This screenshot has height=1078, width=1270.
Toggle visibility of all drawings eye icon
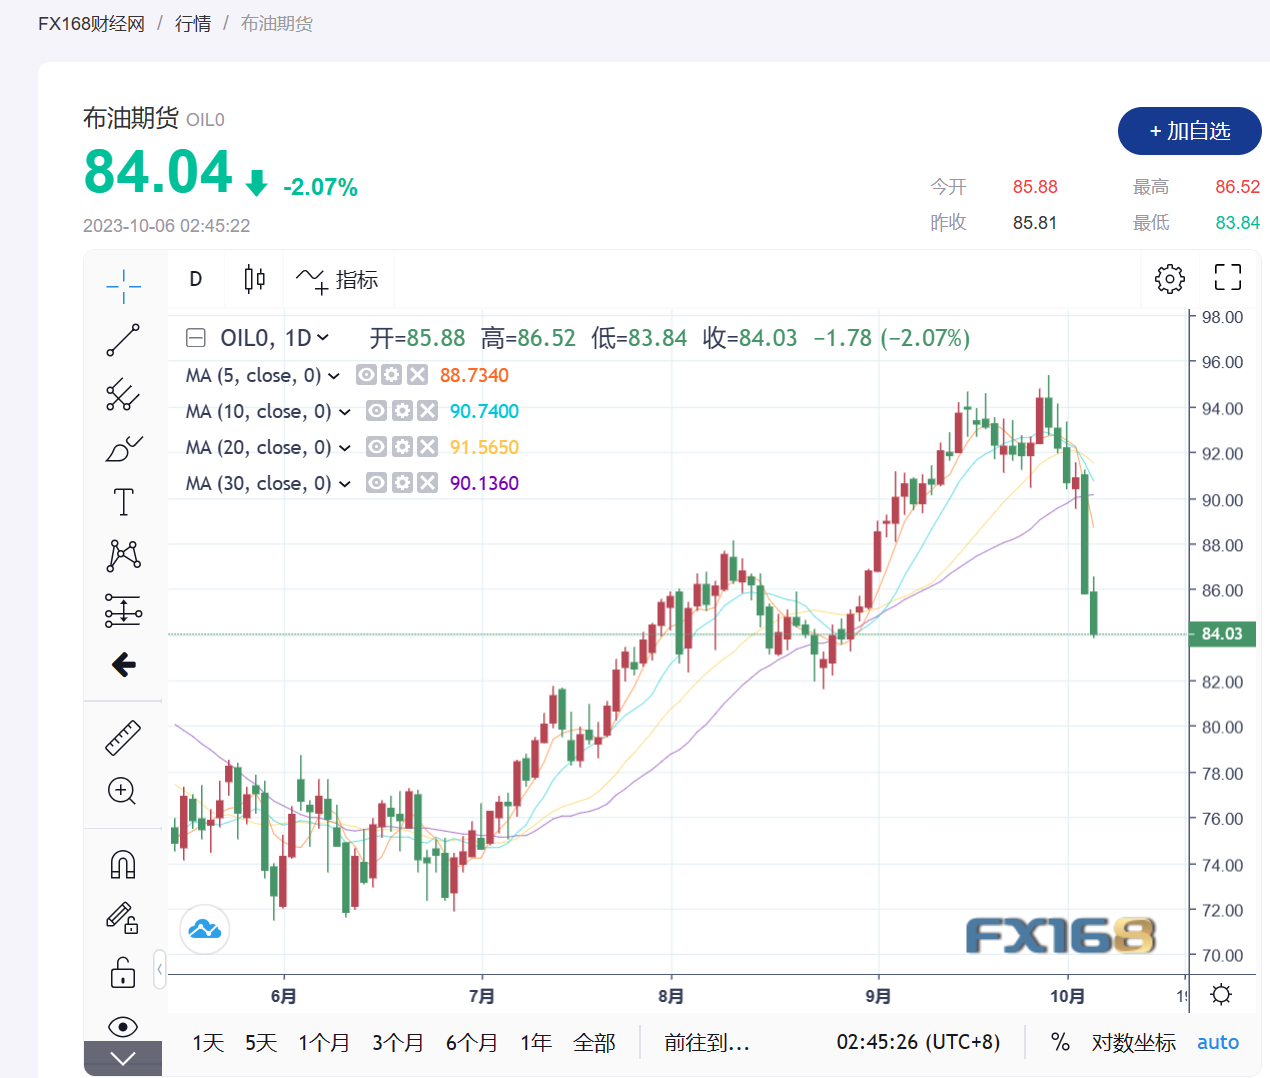point(123,1026)
